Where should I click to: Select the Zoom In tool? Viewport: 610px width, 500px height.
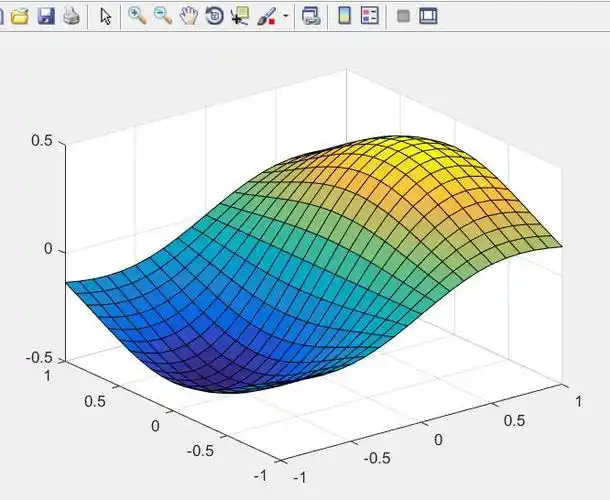(137, 17)
